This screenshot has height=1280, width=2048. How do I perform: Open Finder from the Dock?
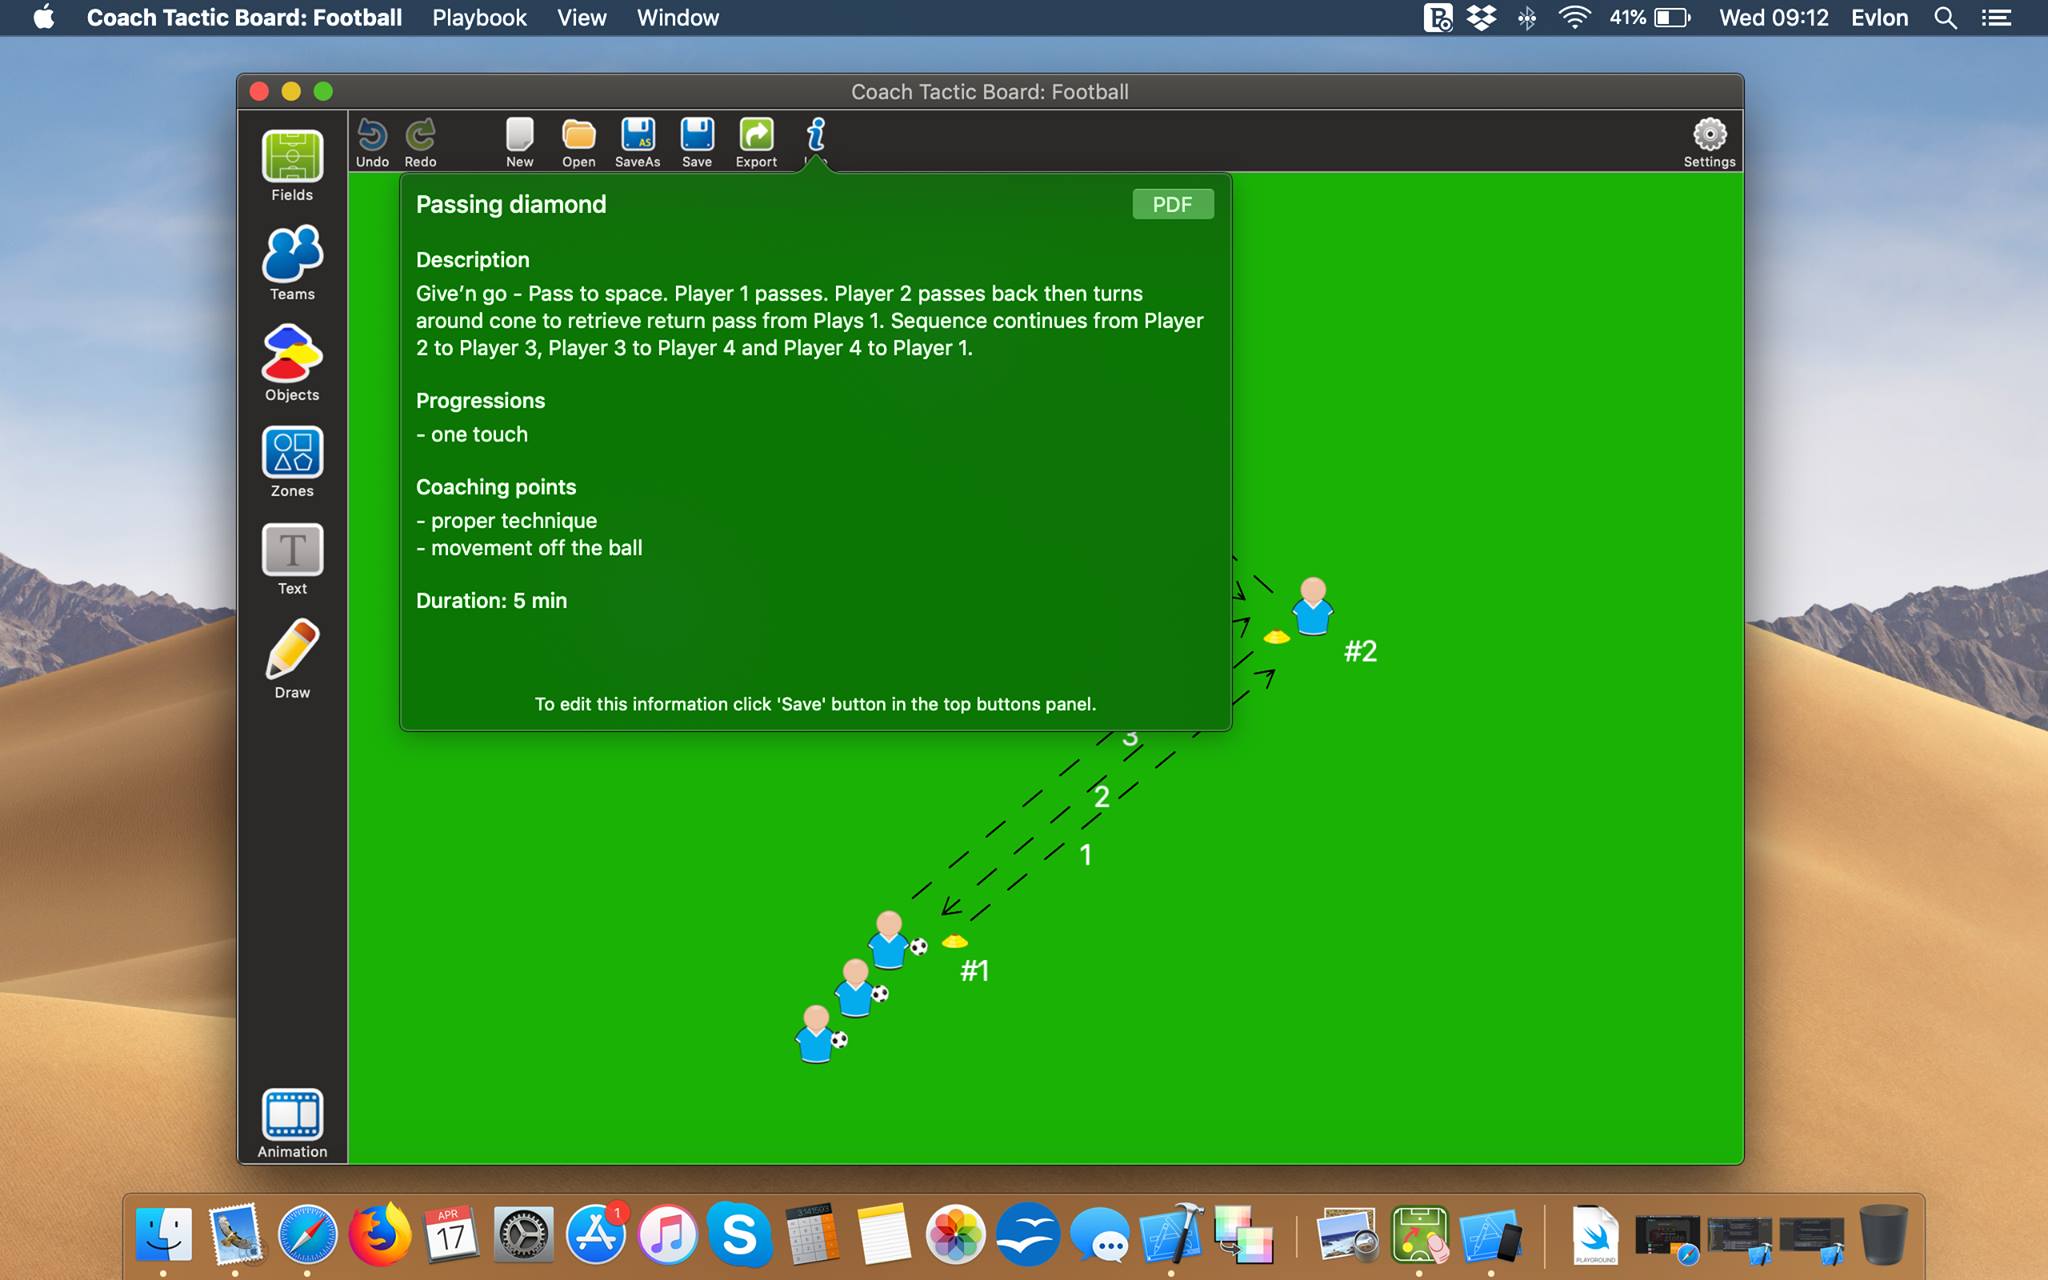pos(163,1234)
